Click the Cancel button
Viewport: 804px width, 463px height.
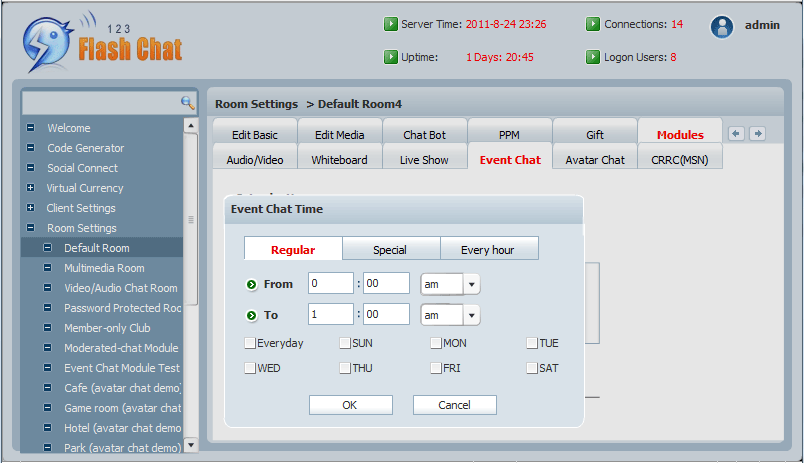[454, 405]
